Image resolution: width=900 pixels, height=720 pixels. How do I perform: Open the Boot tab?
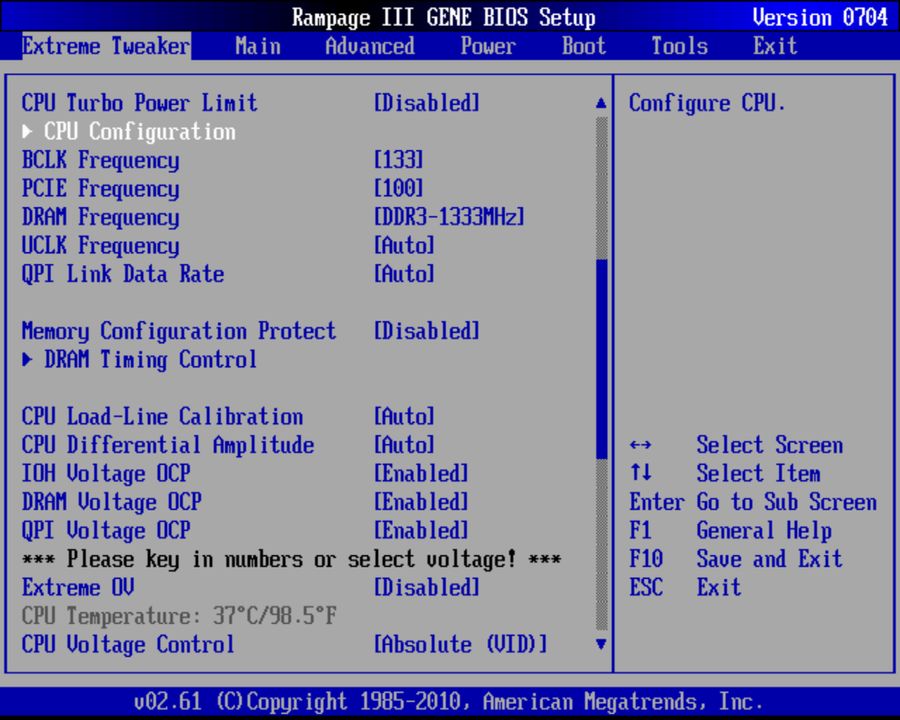[584, 46]
